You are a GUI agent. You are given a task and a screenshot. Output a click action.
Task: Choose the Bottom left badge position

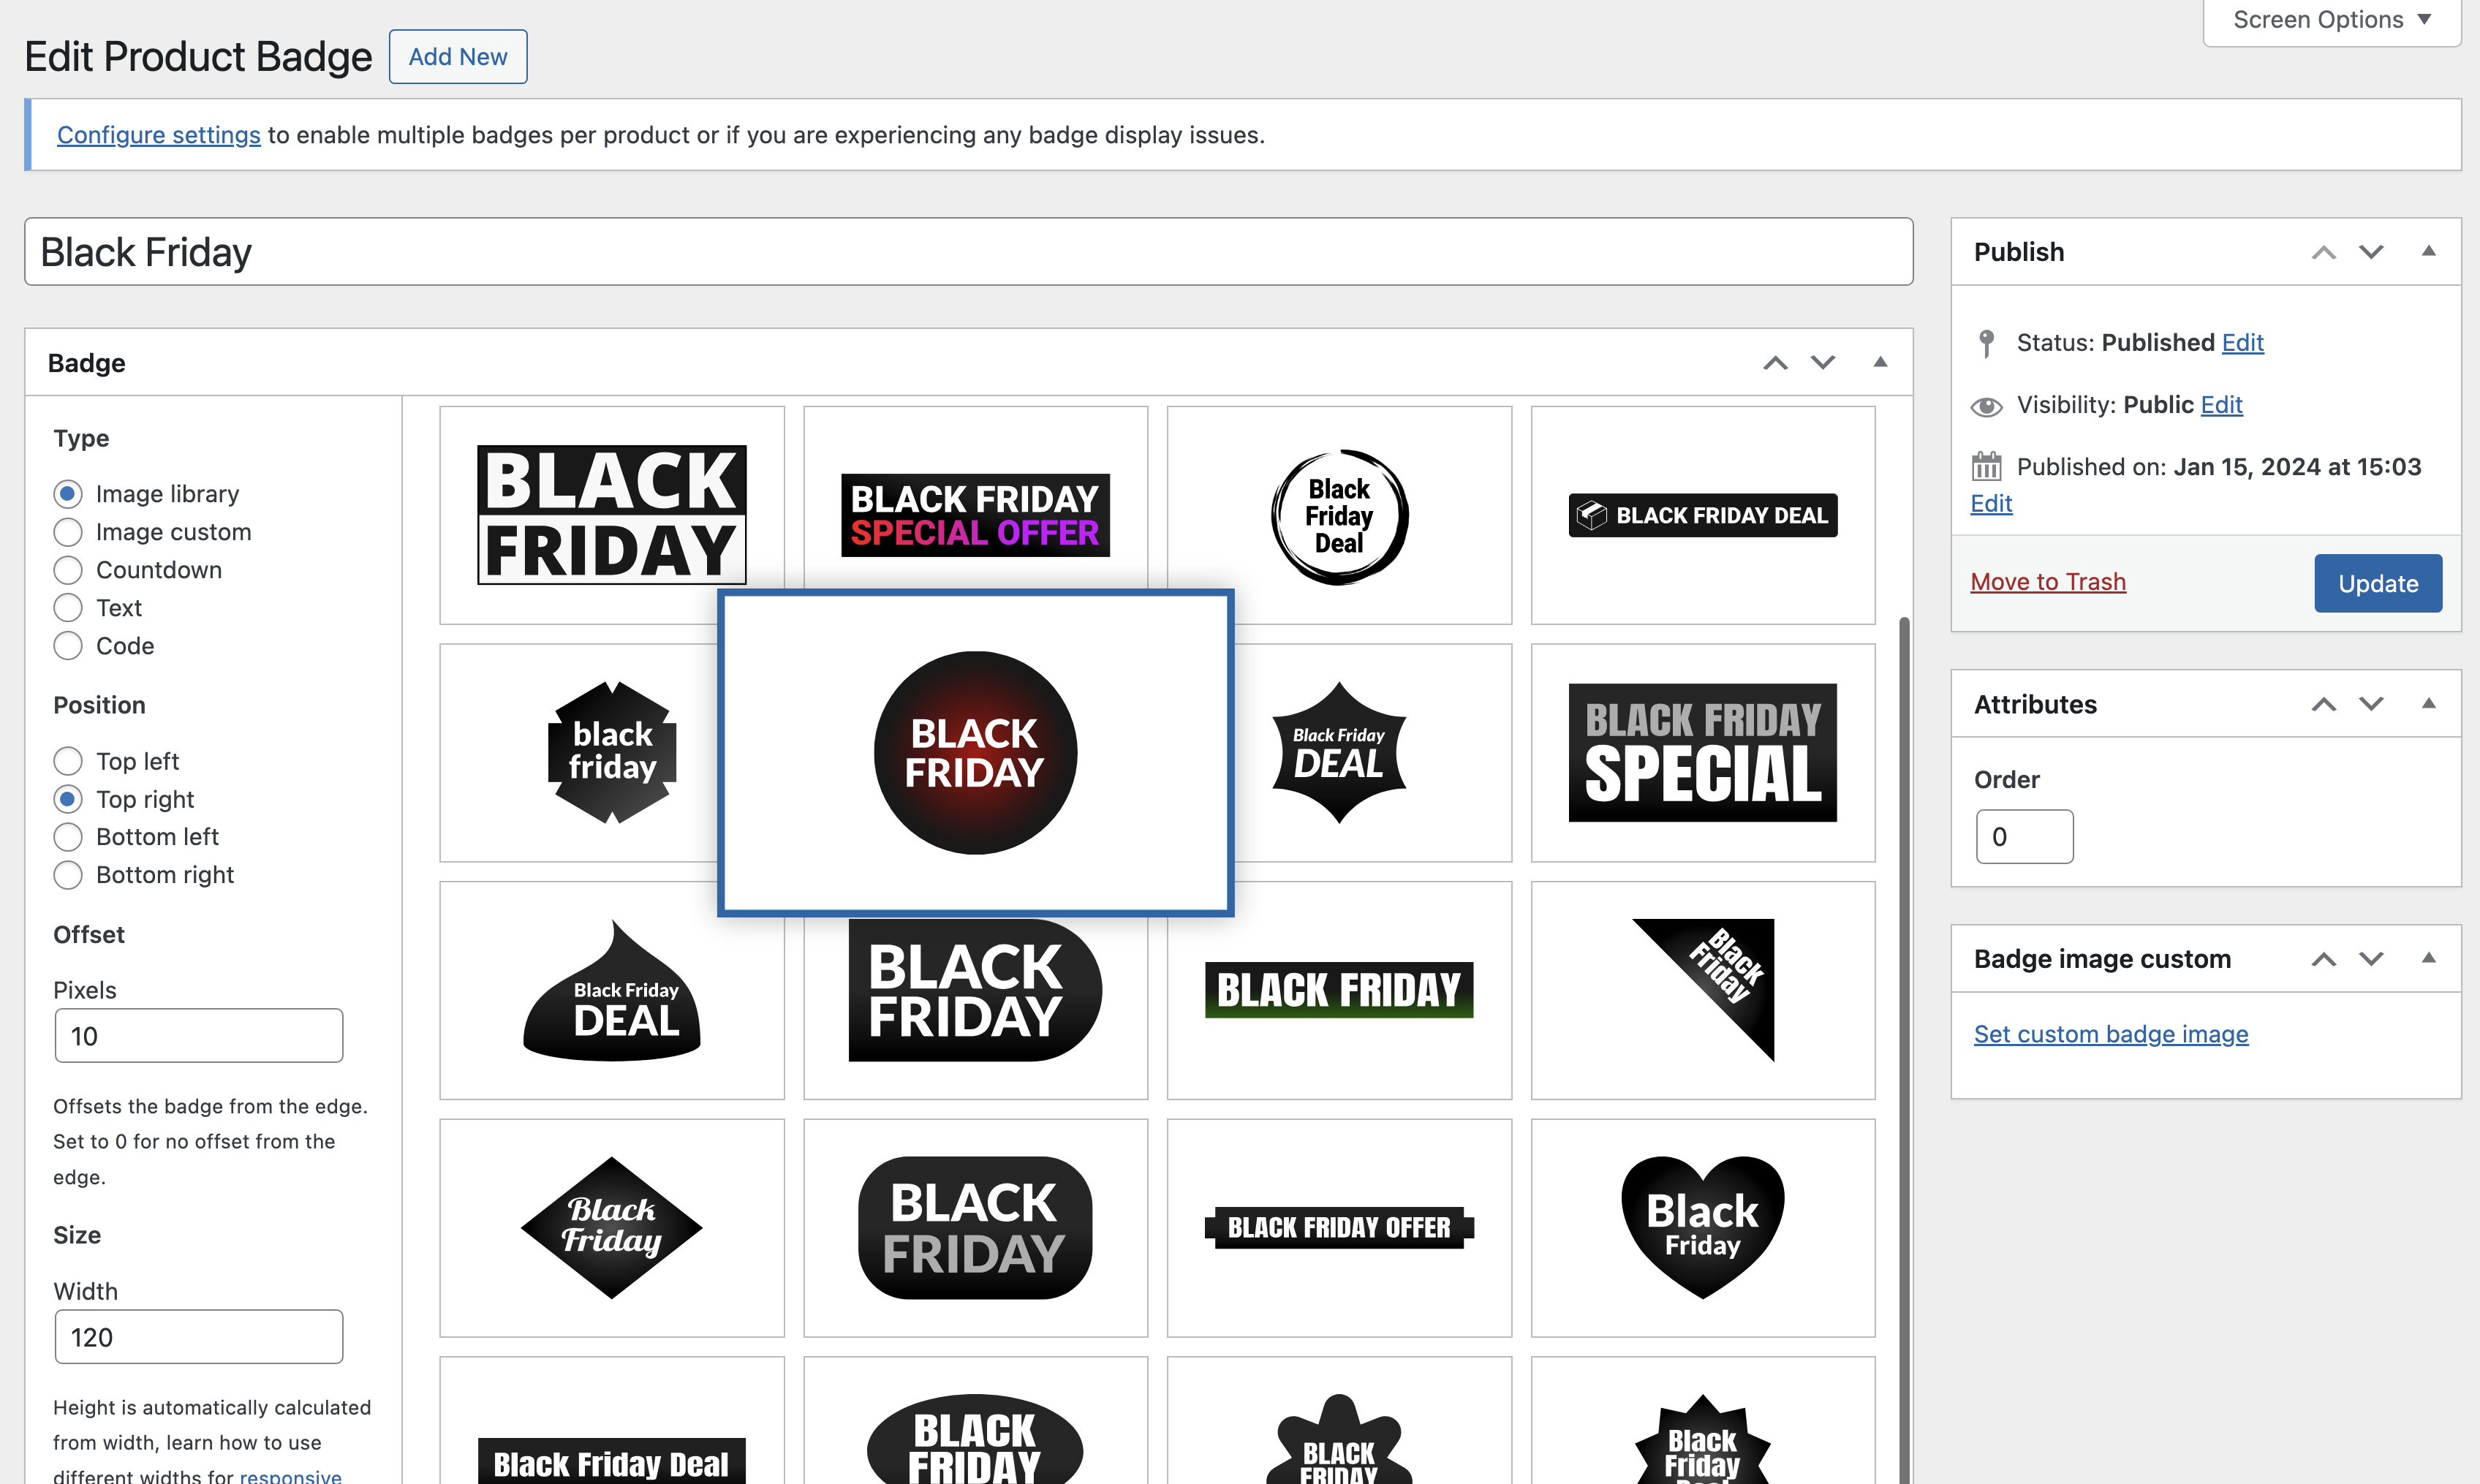click(x=68, y=837)
